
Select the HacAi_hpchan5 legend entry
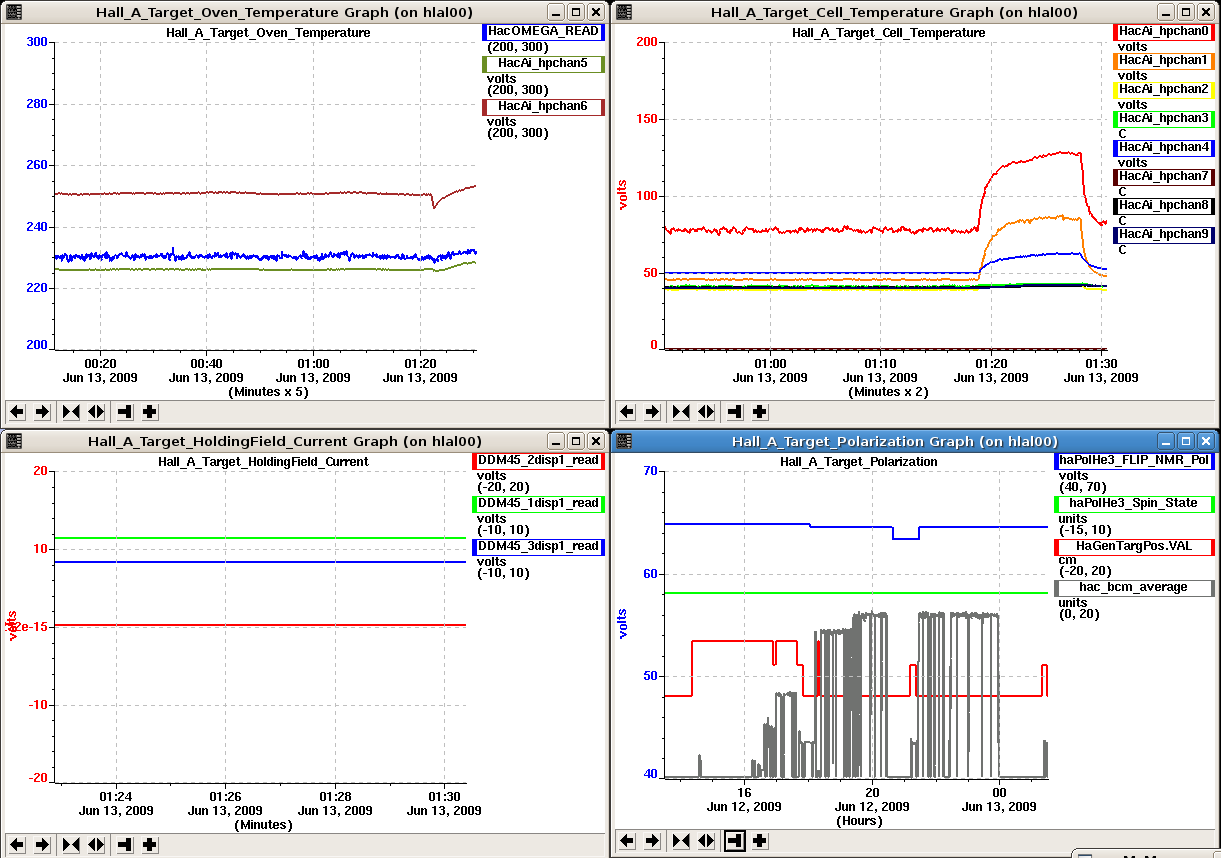543,64
